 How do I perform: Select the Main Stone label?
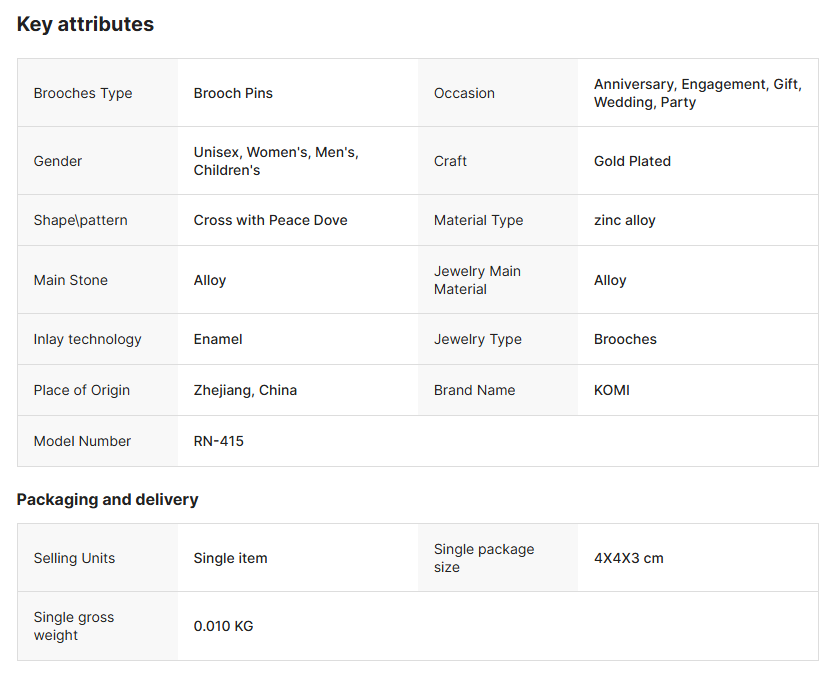pyautogui.click(x=70, y=280)
